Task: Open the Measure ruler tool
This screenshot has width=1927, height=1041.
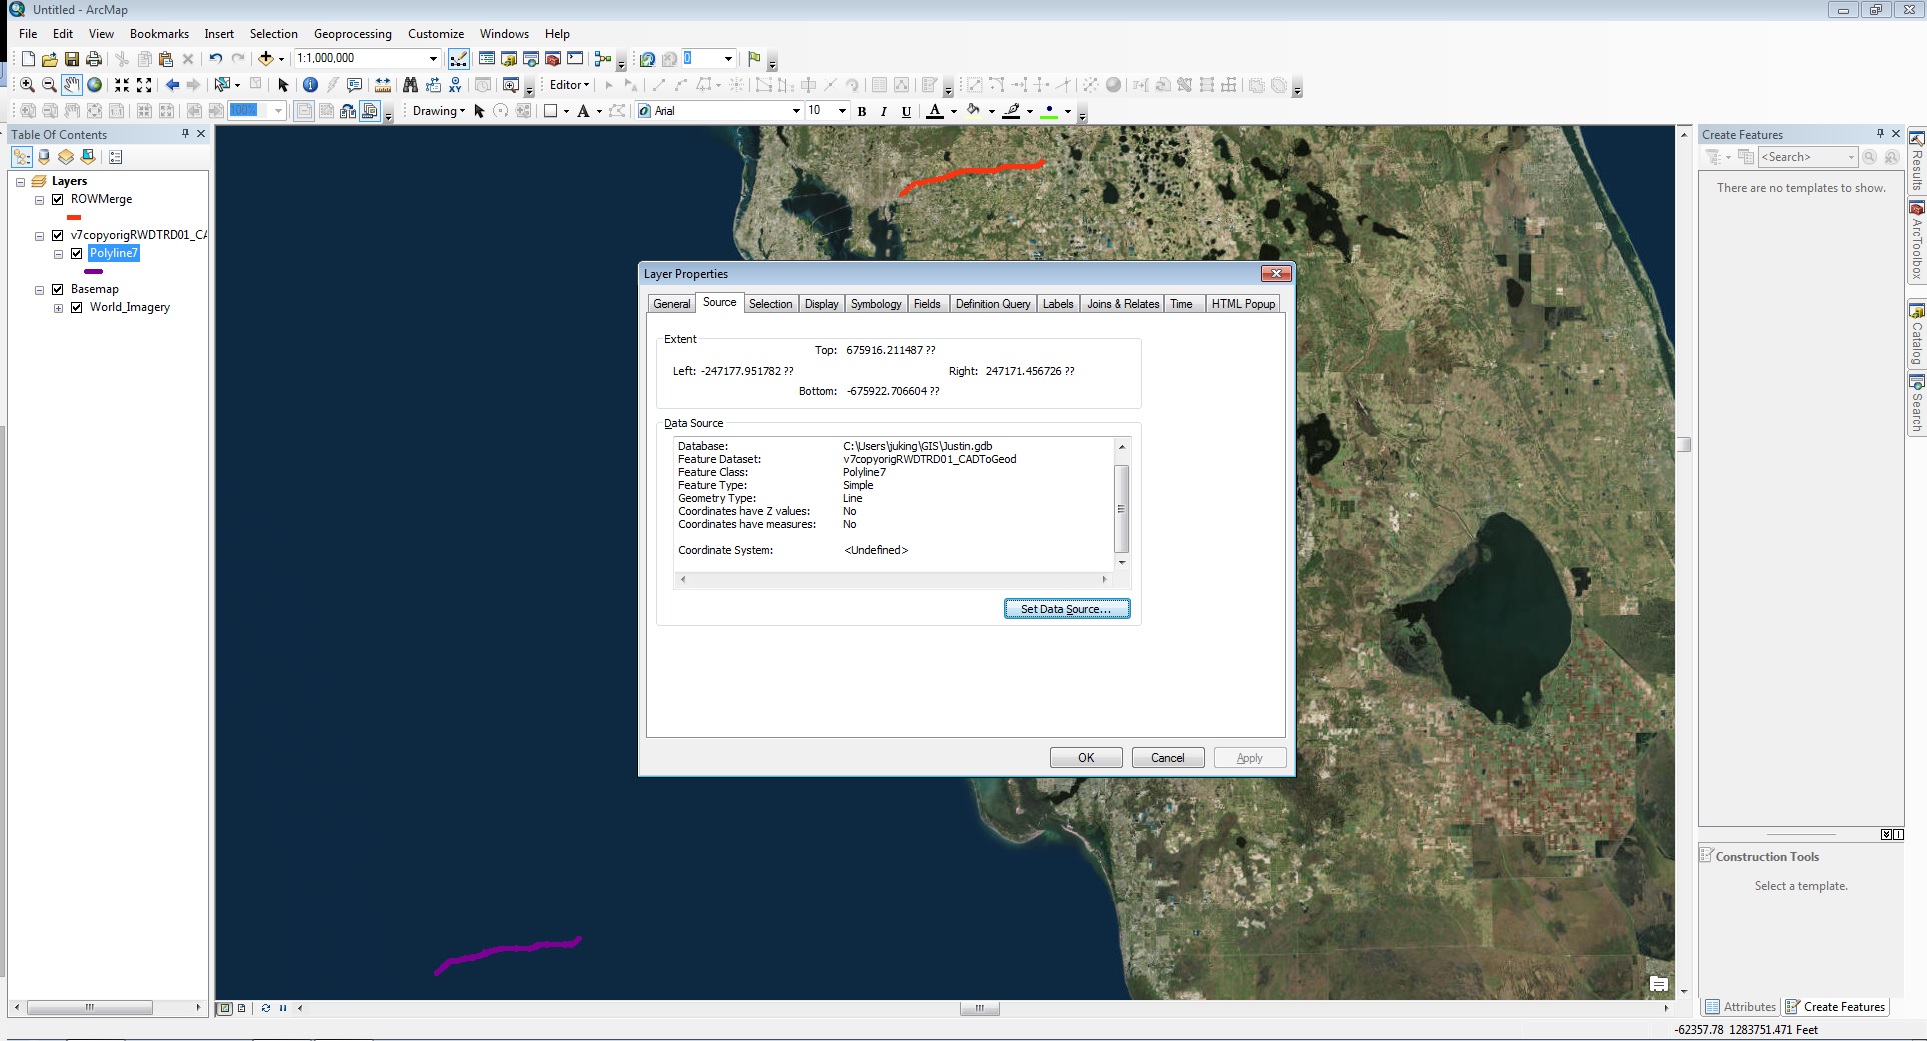Action: tap(383, 85)
